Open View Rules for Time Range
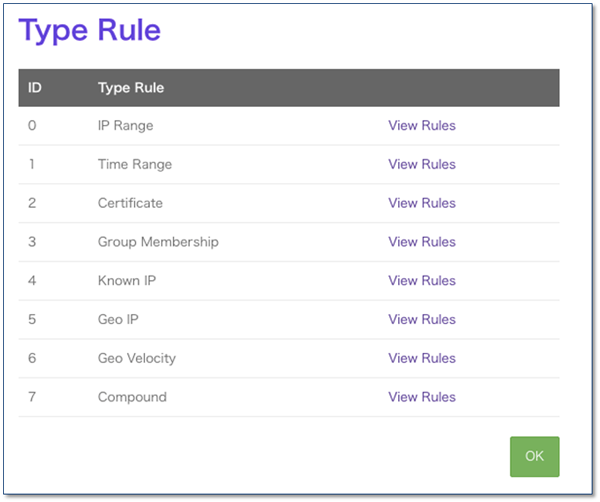The width and height of the screenshot is (600, 502). 422,164
